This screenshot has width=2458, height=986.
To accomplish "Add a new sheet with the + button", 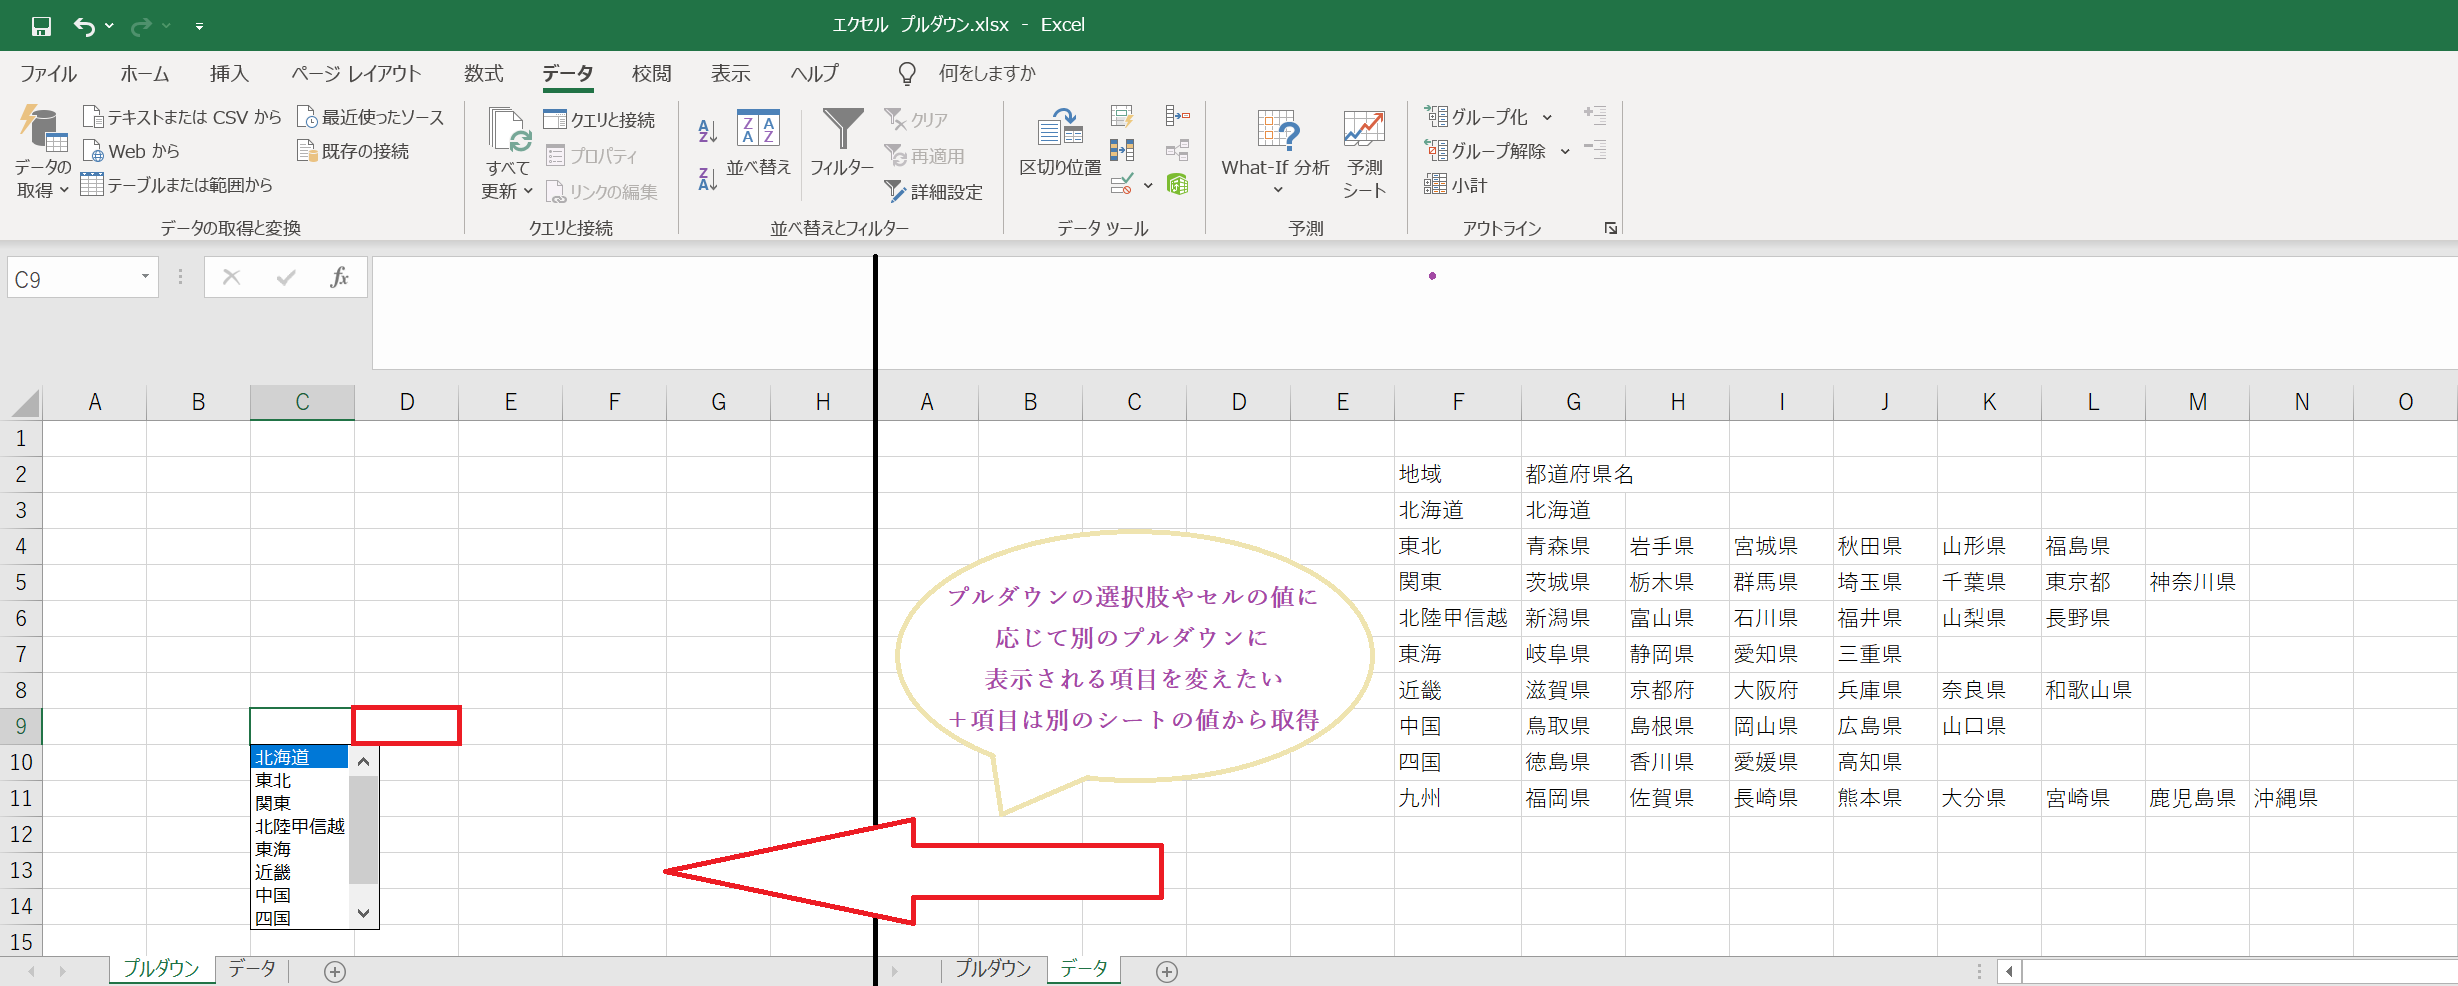I will click(x=334, y=971).
